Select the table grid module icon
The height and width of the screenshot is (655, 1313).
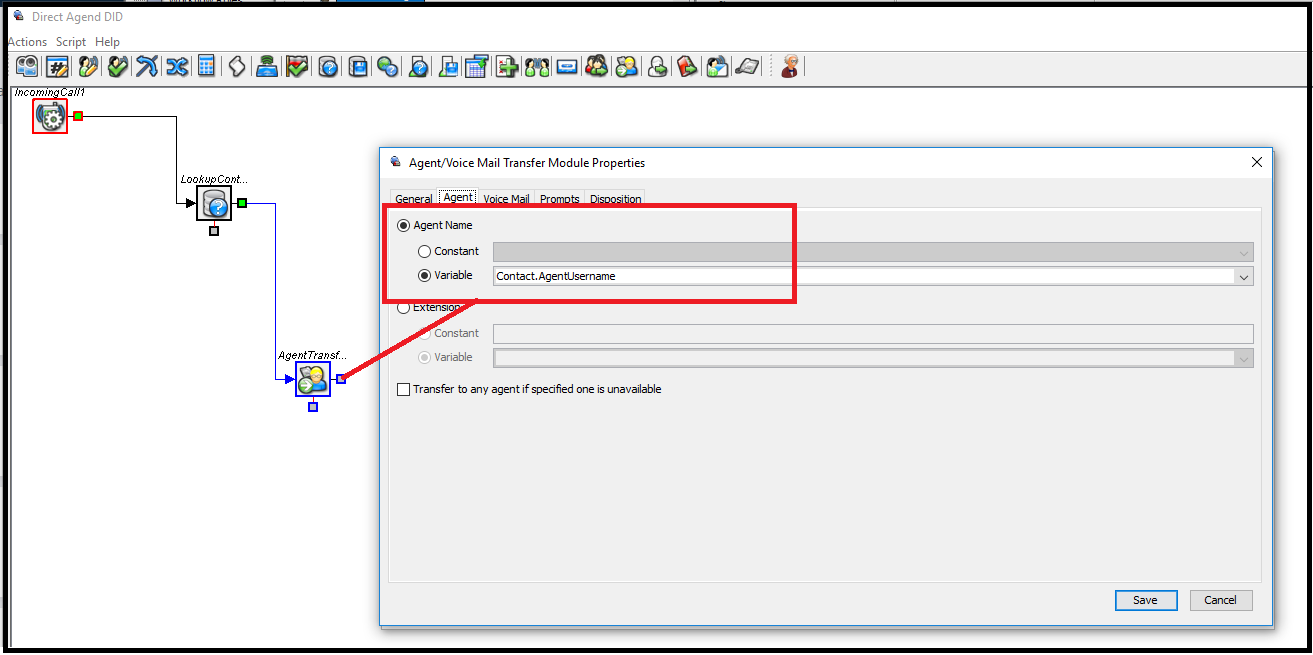pos(476,67)
